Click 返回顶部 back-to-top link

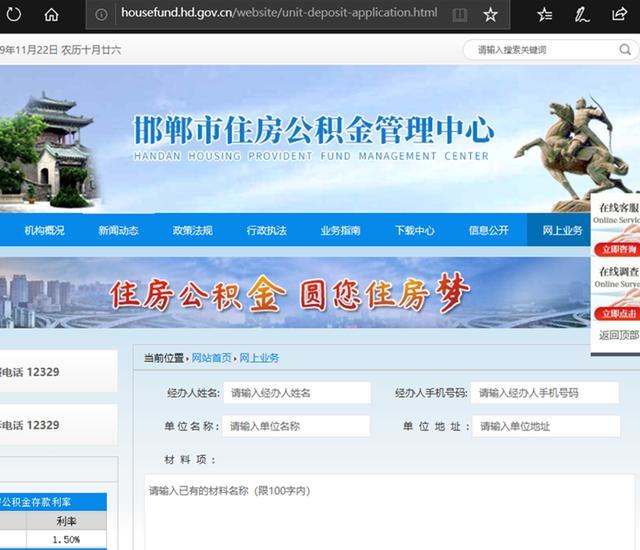[x=619, y=335]
